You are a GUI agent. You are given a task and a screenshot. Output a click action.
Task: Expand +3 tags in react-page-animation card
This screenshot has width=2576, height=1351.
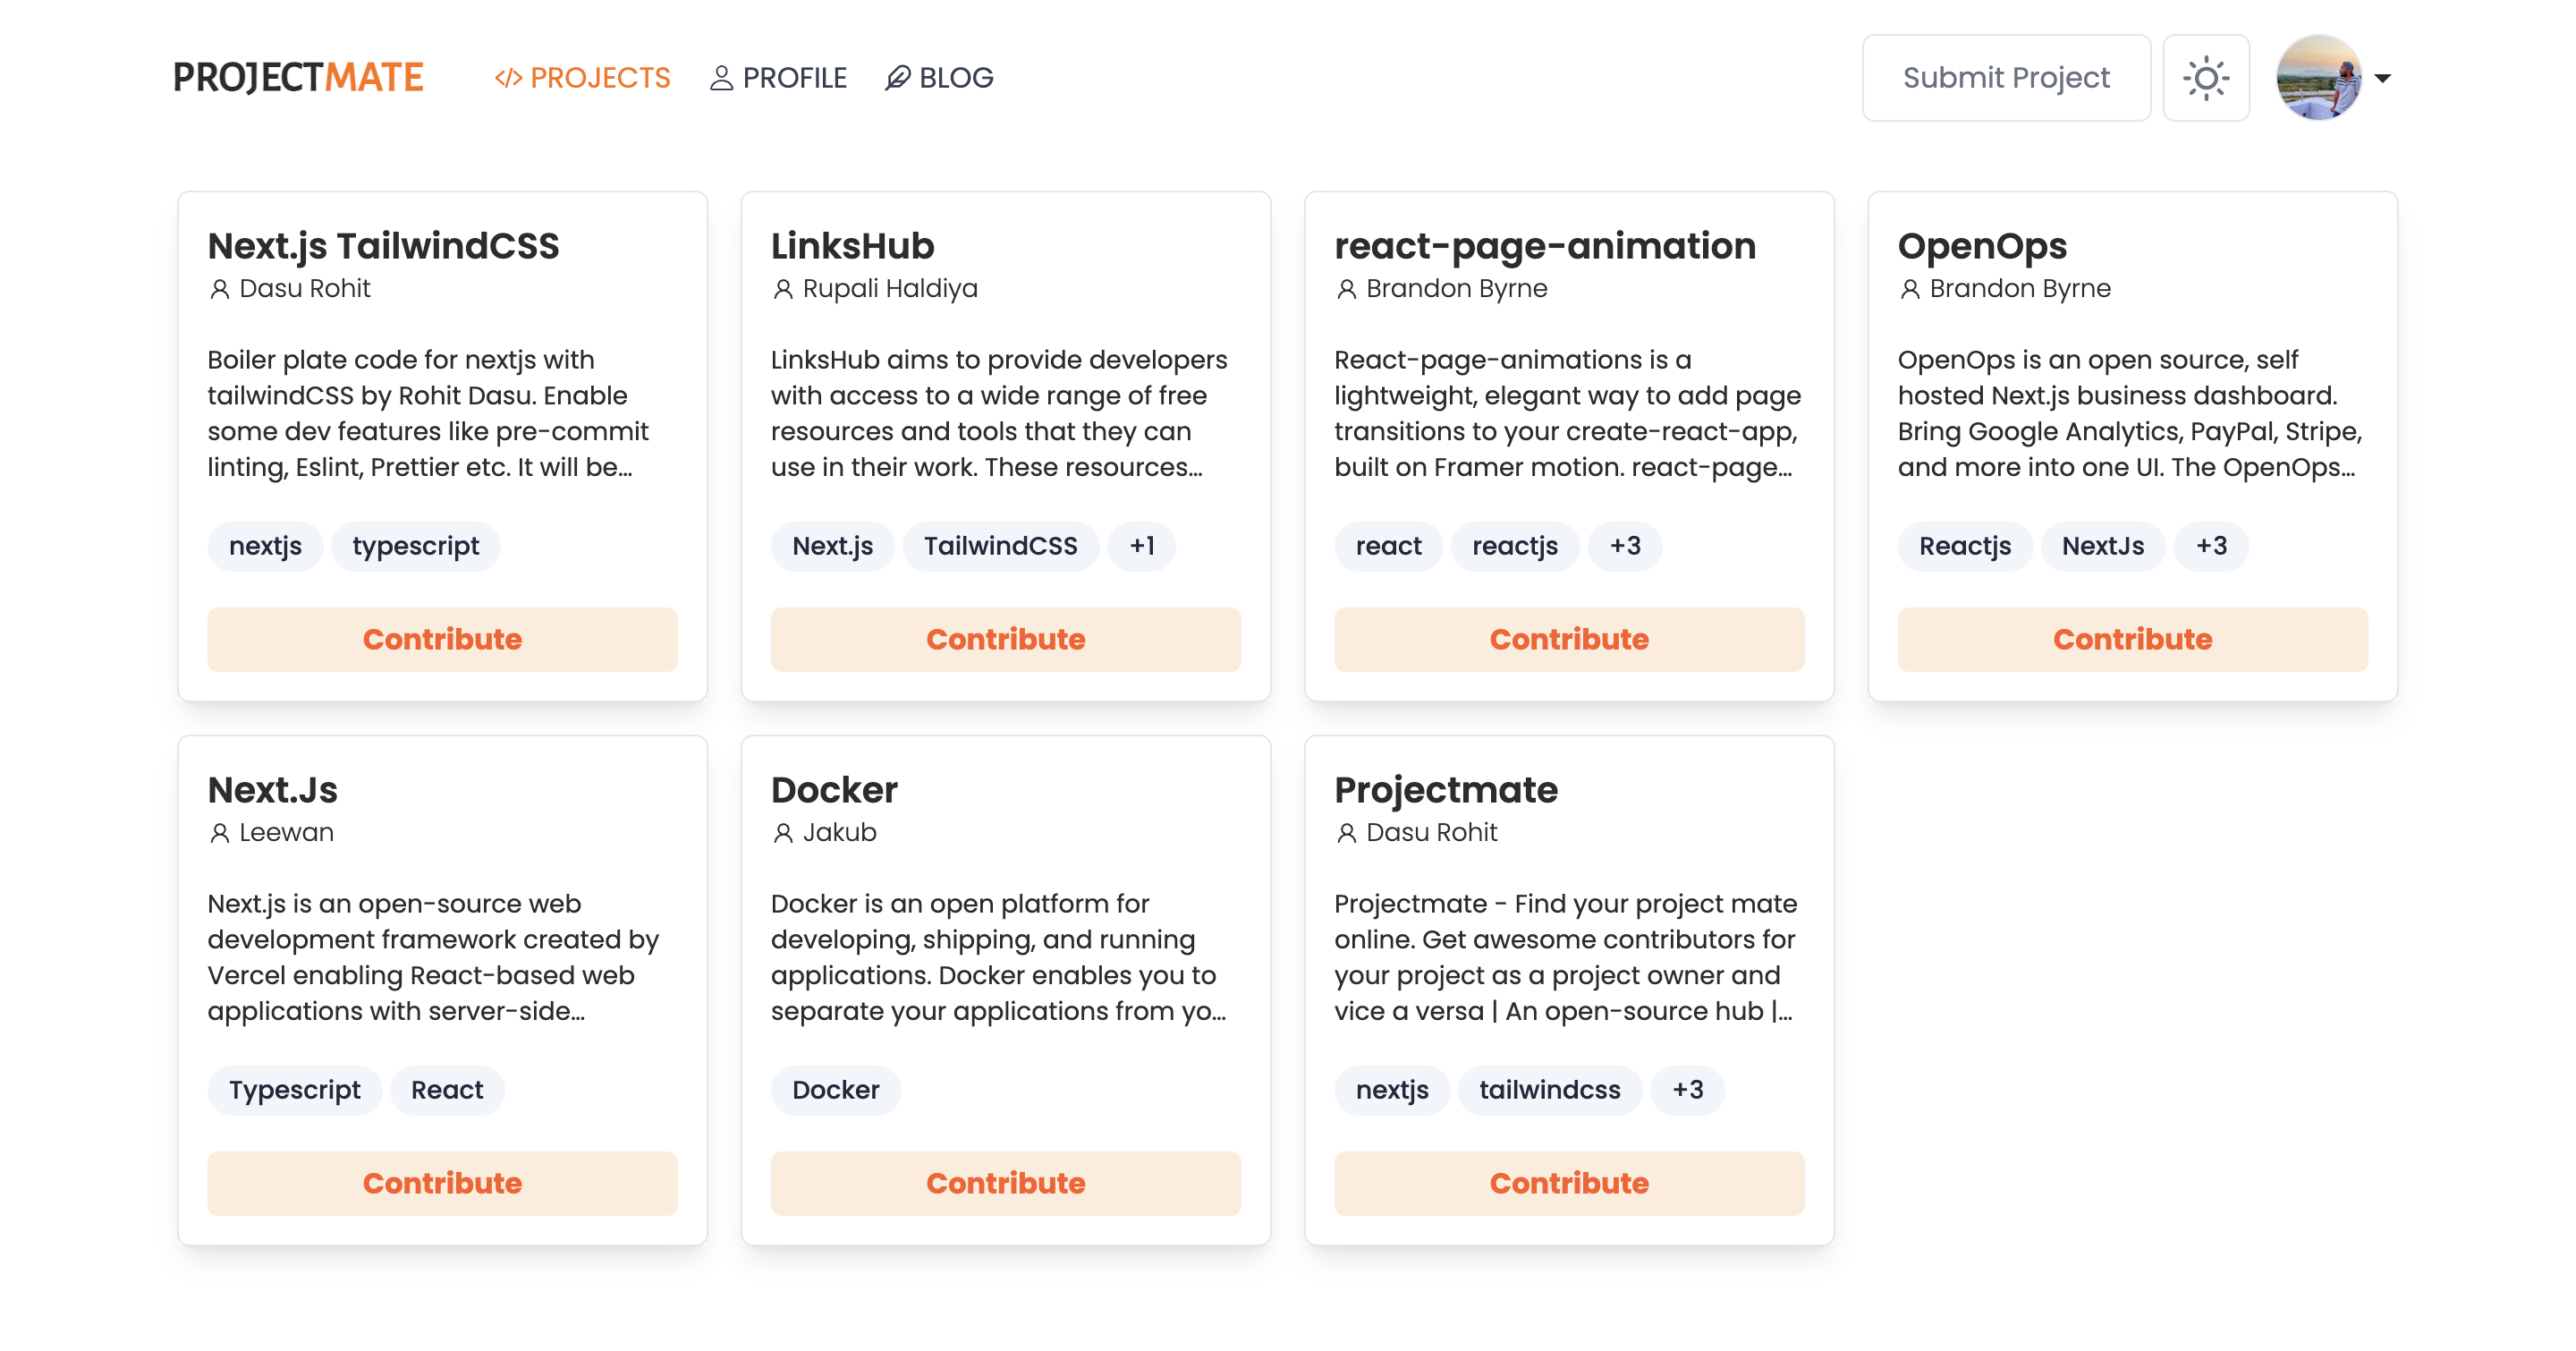click(1625, 546)
